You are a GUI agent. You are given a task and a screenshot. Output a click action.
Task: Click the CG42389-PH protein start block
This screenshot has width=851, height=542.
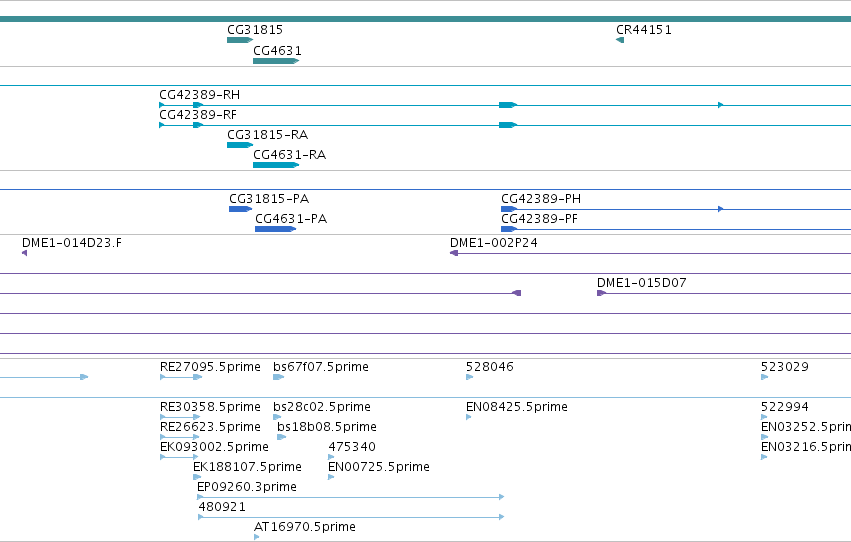509,209
